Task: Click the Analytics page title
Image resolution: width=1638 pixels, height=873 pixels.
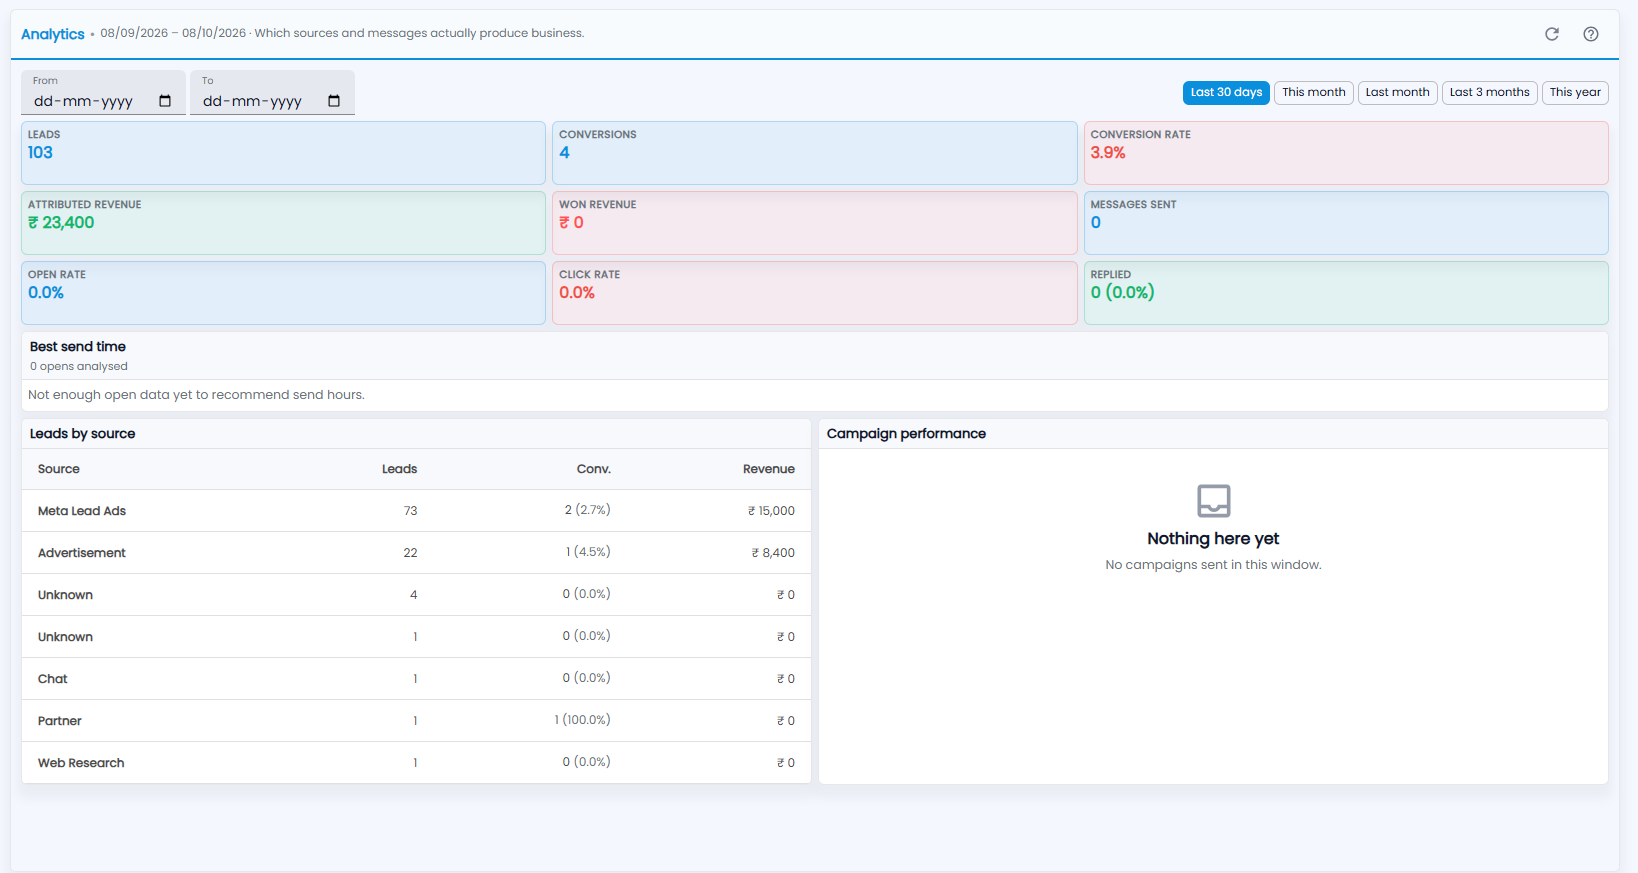Action: coord(53,34)
